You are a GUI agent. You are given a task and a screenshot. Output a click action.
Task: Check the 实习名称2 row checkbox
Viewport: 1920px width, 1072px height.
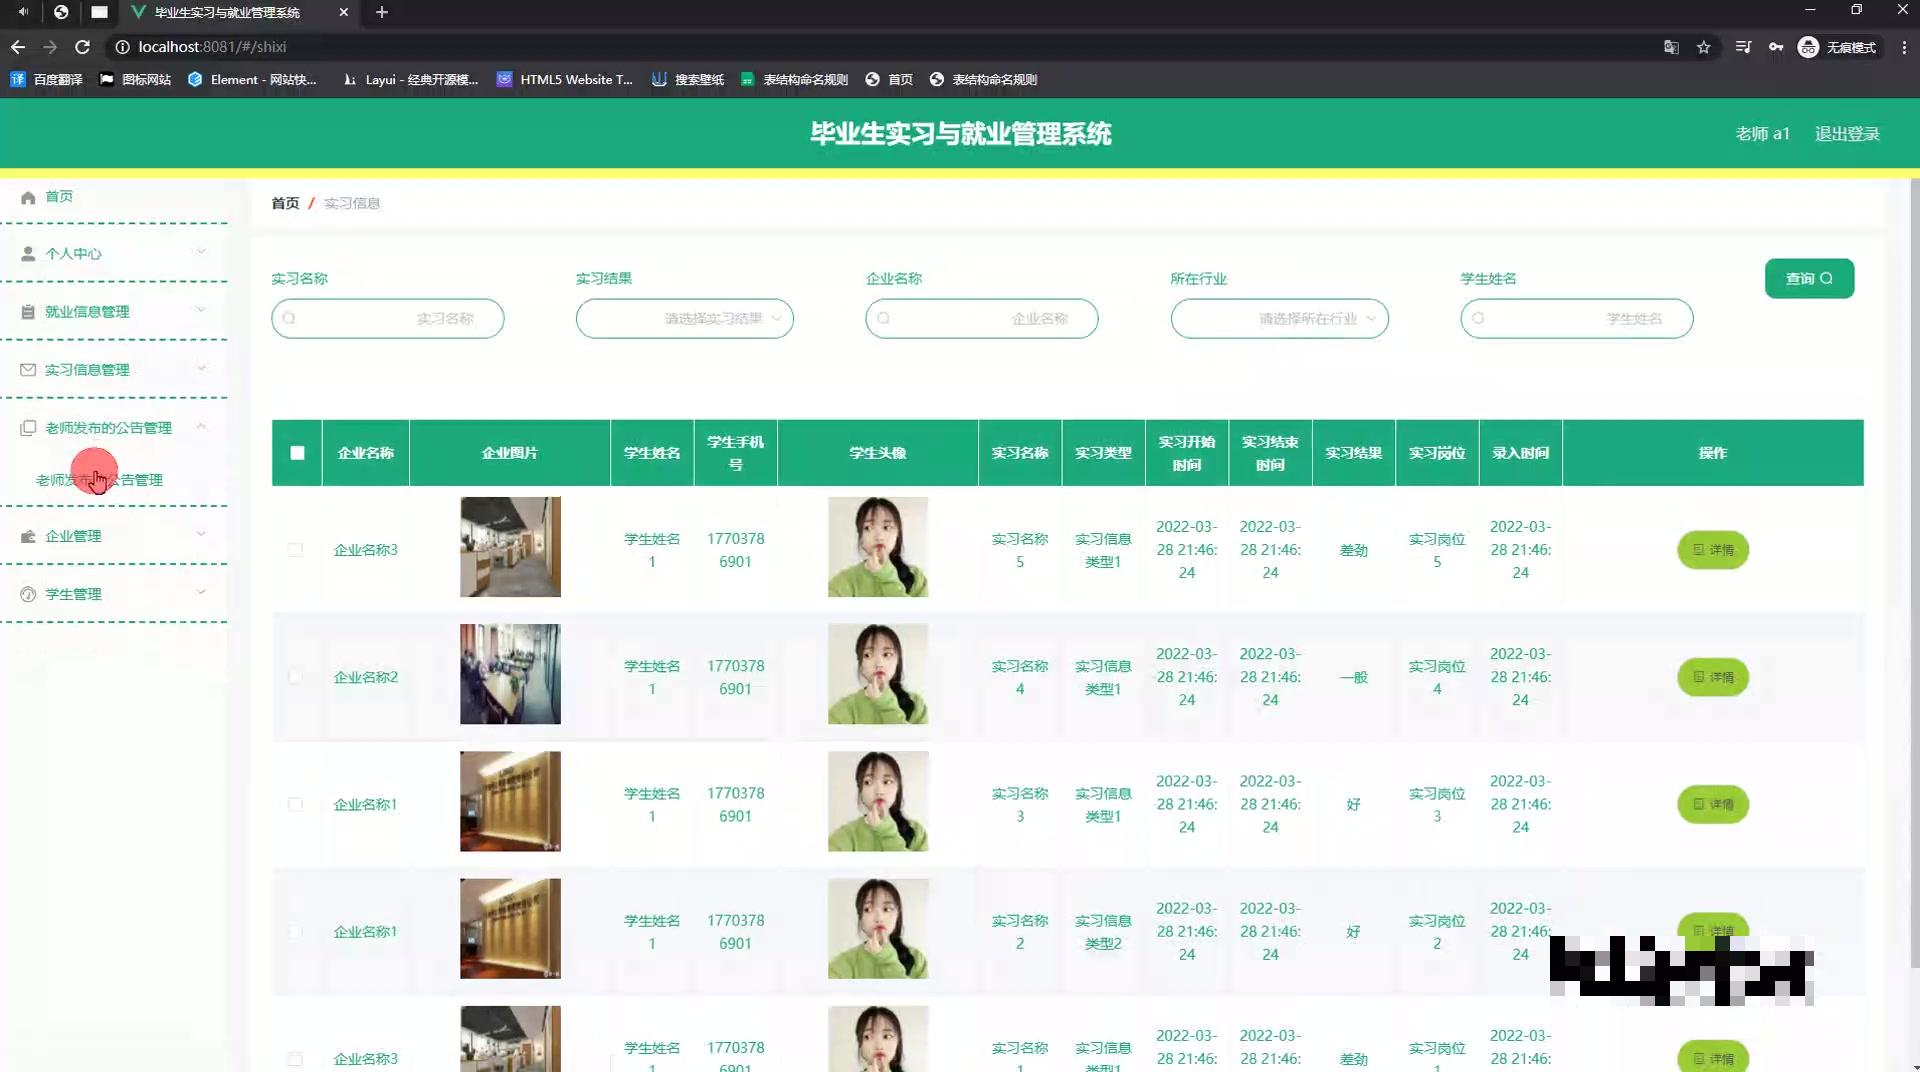click(295, 931)
